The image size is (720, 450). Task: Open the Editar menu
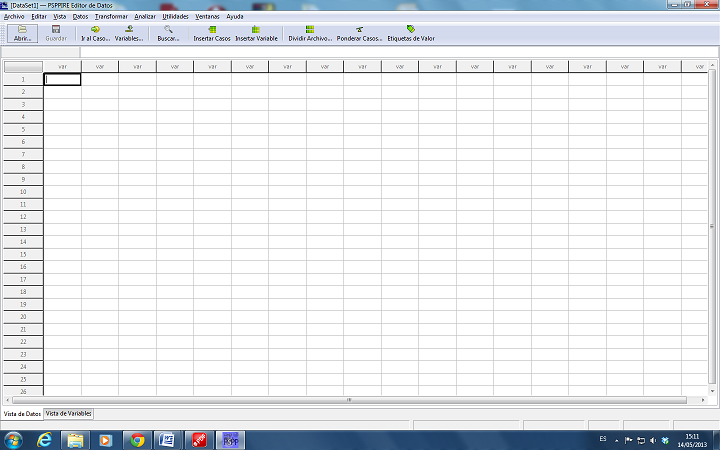[x=39, y=17]
